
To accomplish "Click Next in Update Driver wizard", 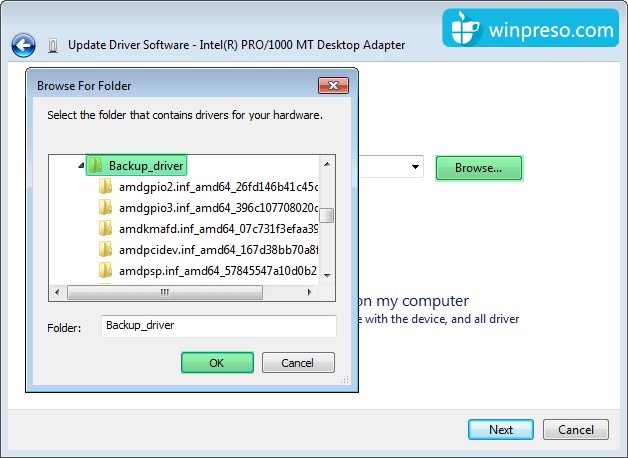I will 501,430.
